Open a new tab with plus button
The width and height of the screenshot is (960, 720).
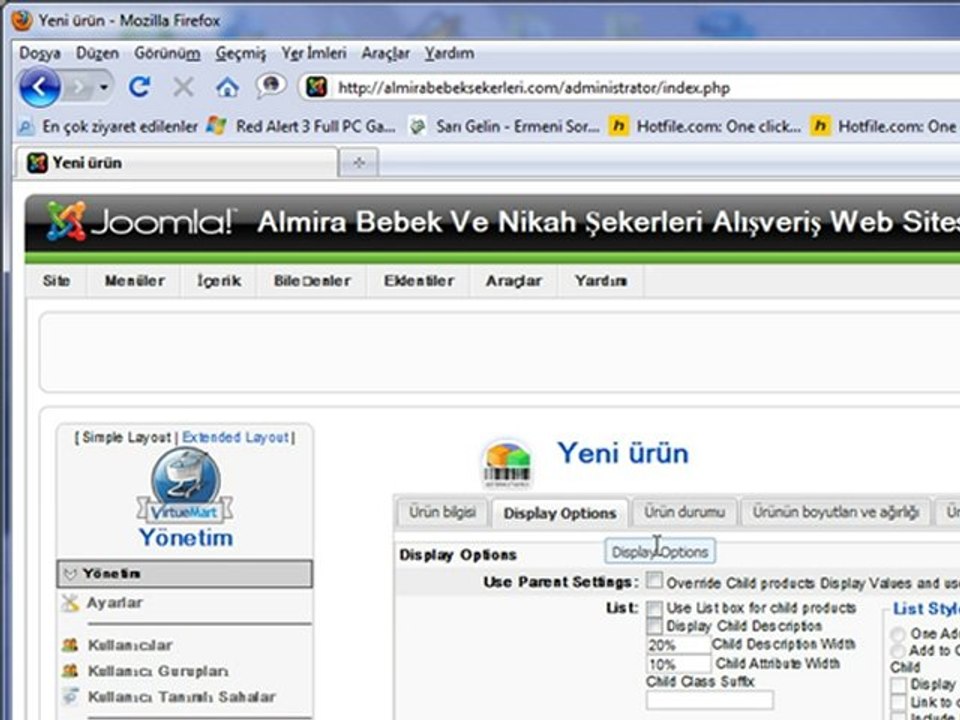point(359,163)
